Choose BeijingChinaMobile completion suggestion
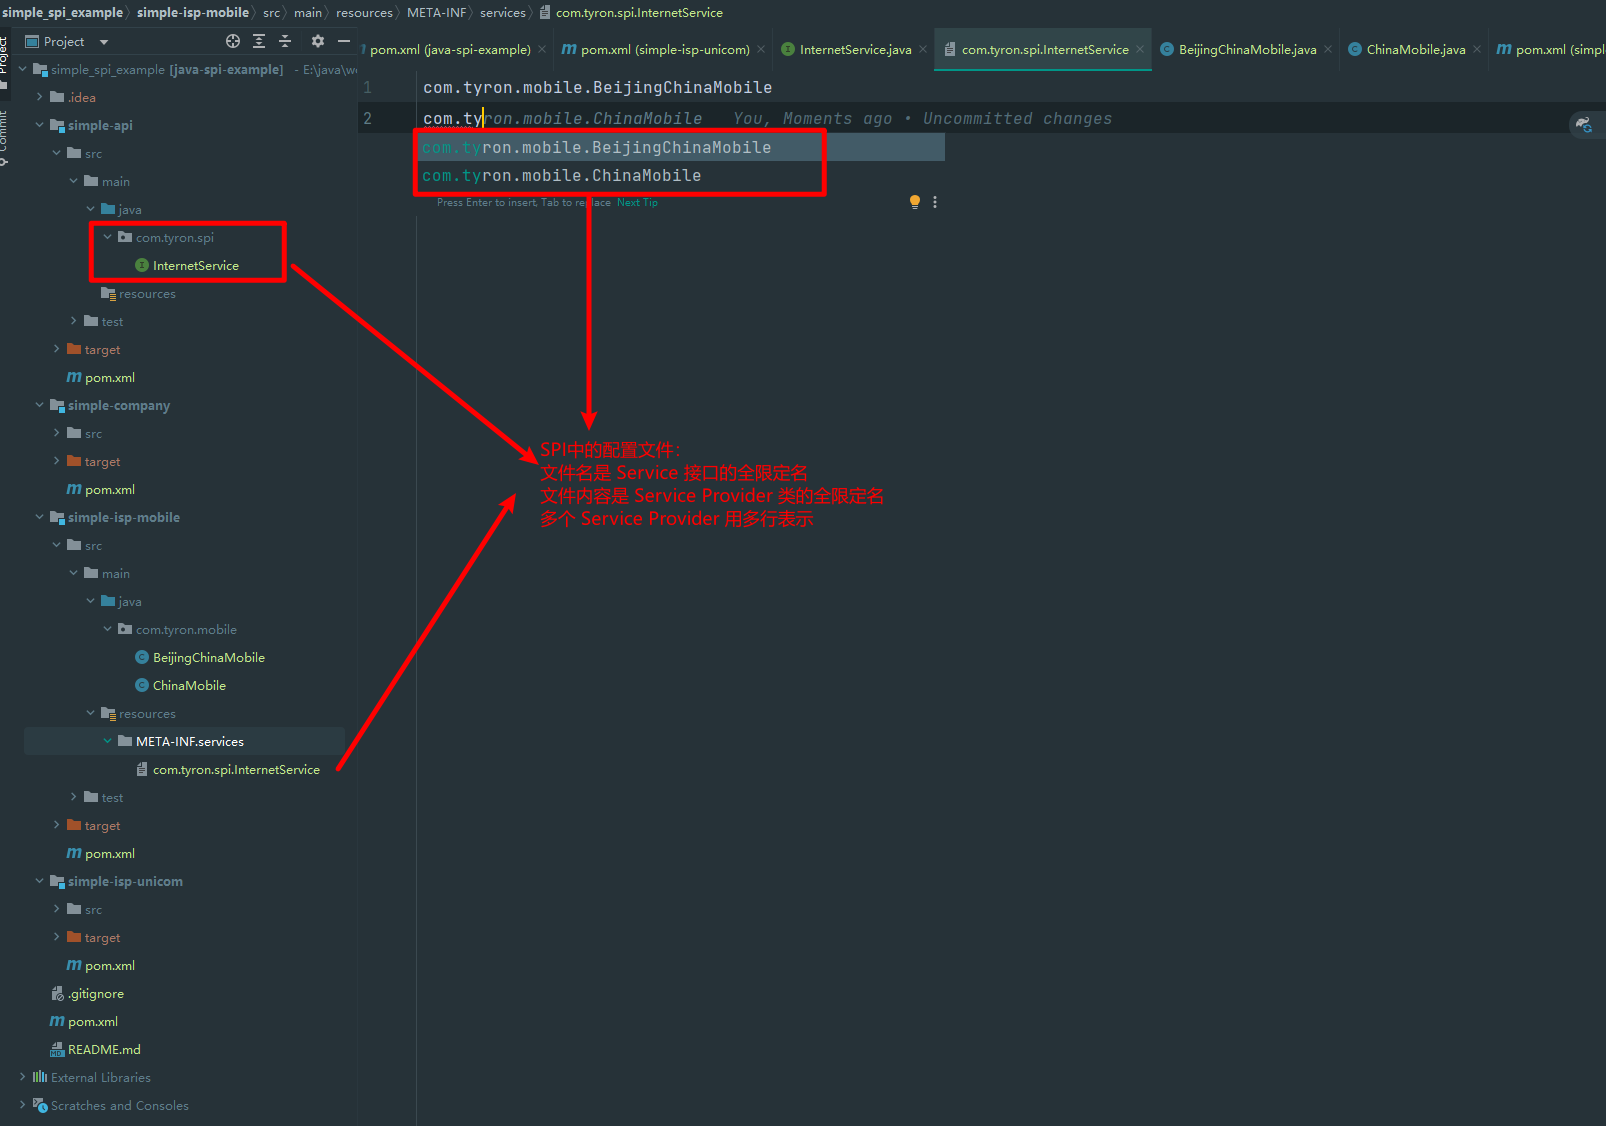This screenshot has height=1126, width=1606. click(x=680, y=147)
